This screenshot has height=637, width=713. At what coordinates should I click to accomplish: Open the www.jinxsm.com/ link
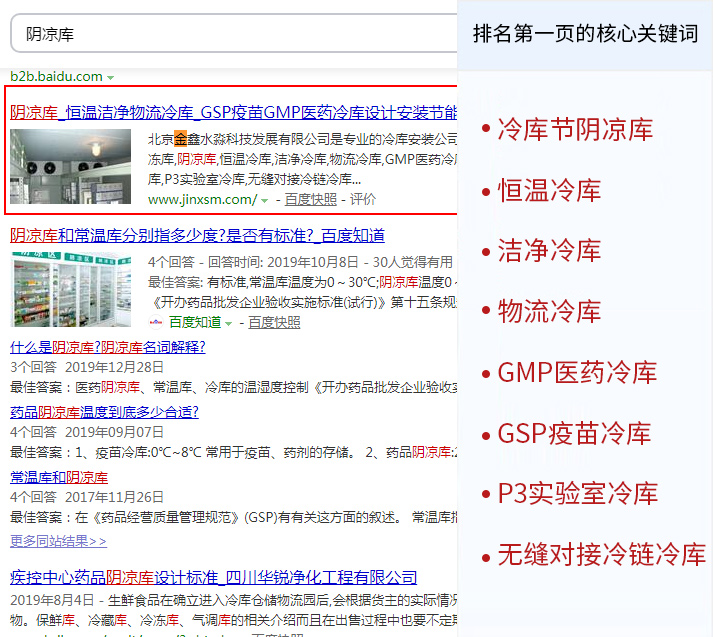tap(202, 200)
